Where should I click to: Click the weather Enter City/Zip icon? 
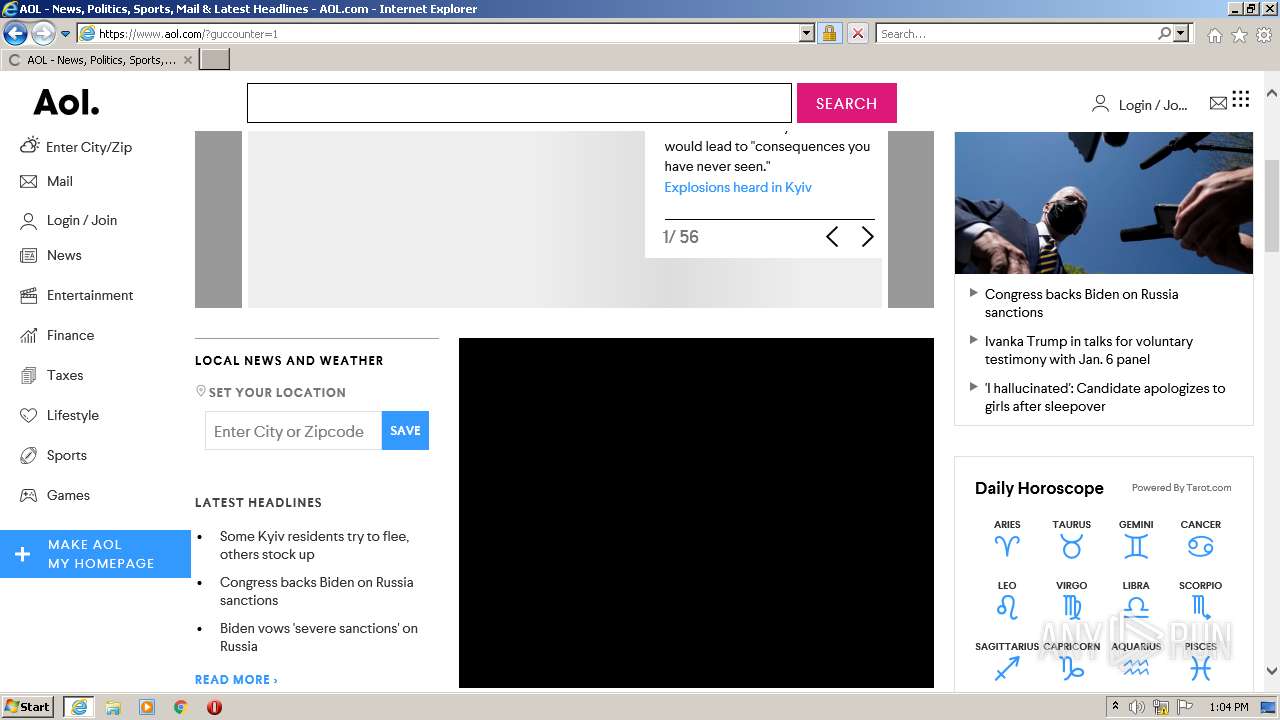(30, 145)
